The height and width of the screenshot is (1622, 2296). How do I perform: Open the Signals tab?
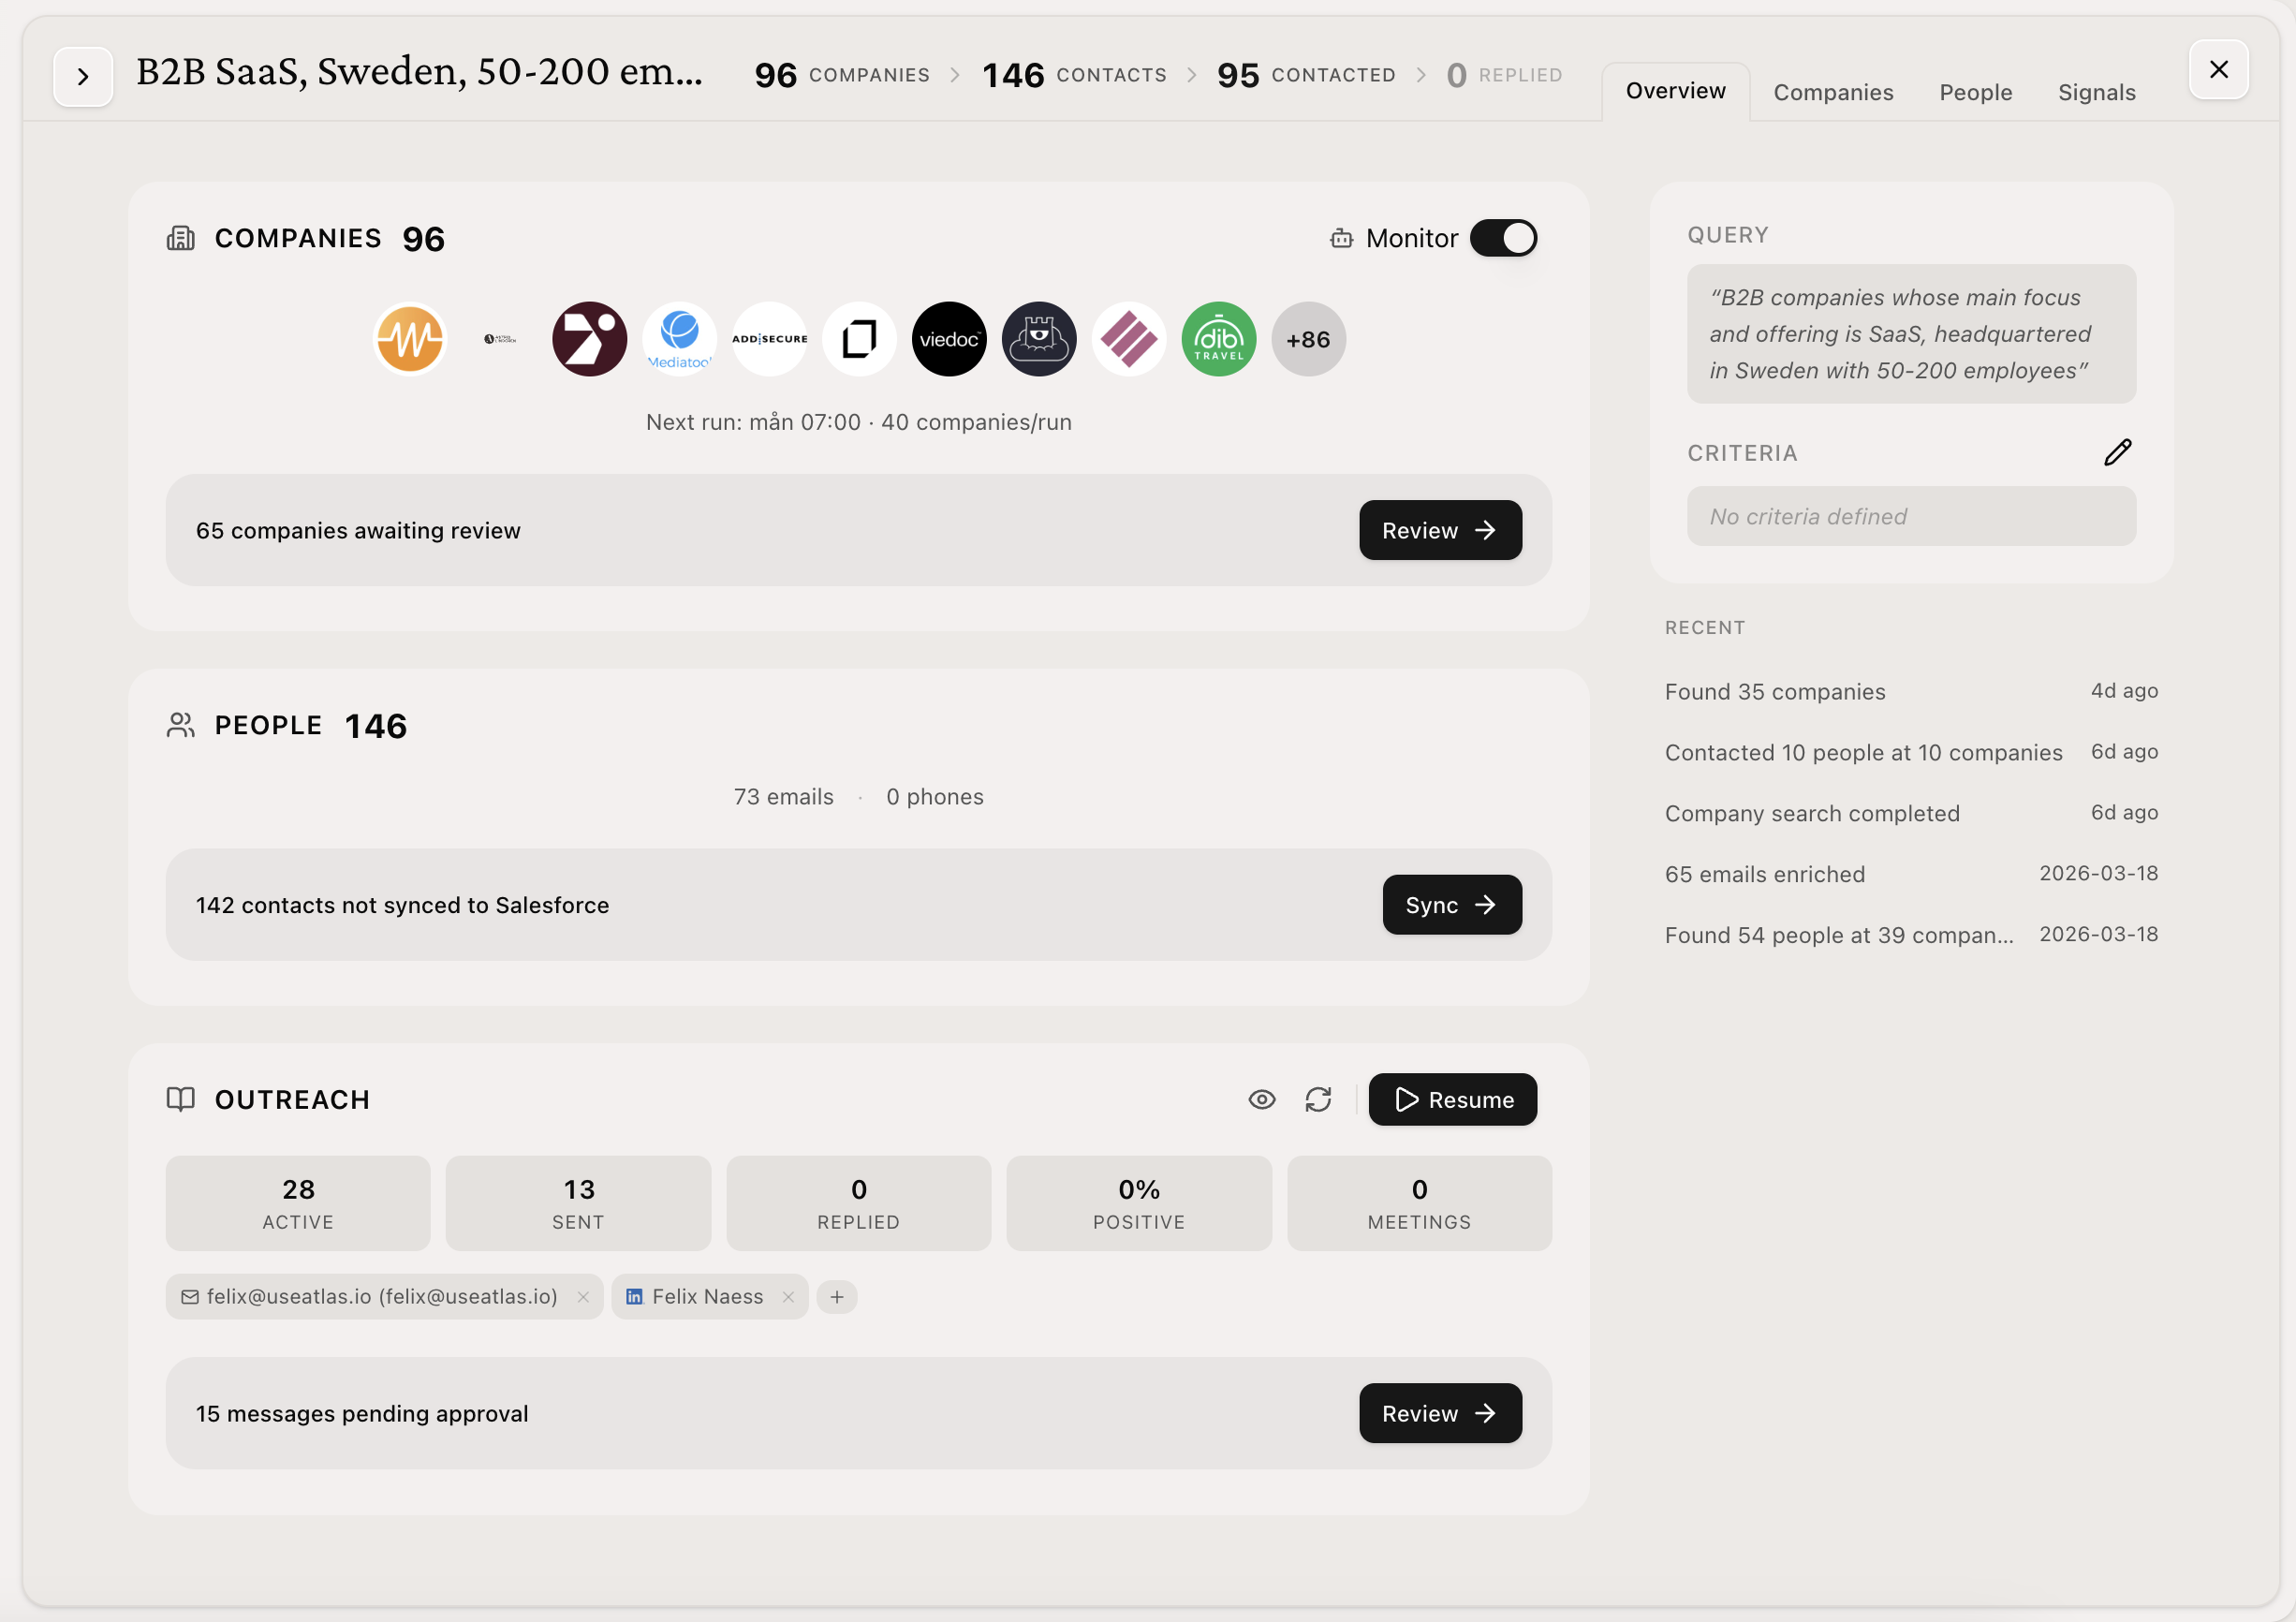[x=2096, y=92]
